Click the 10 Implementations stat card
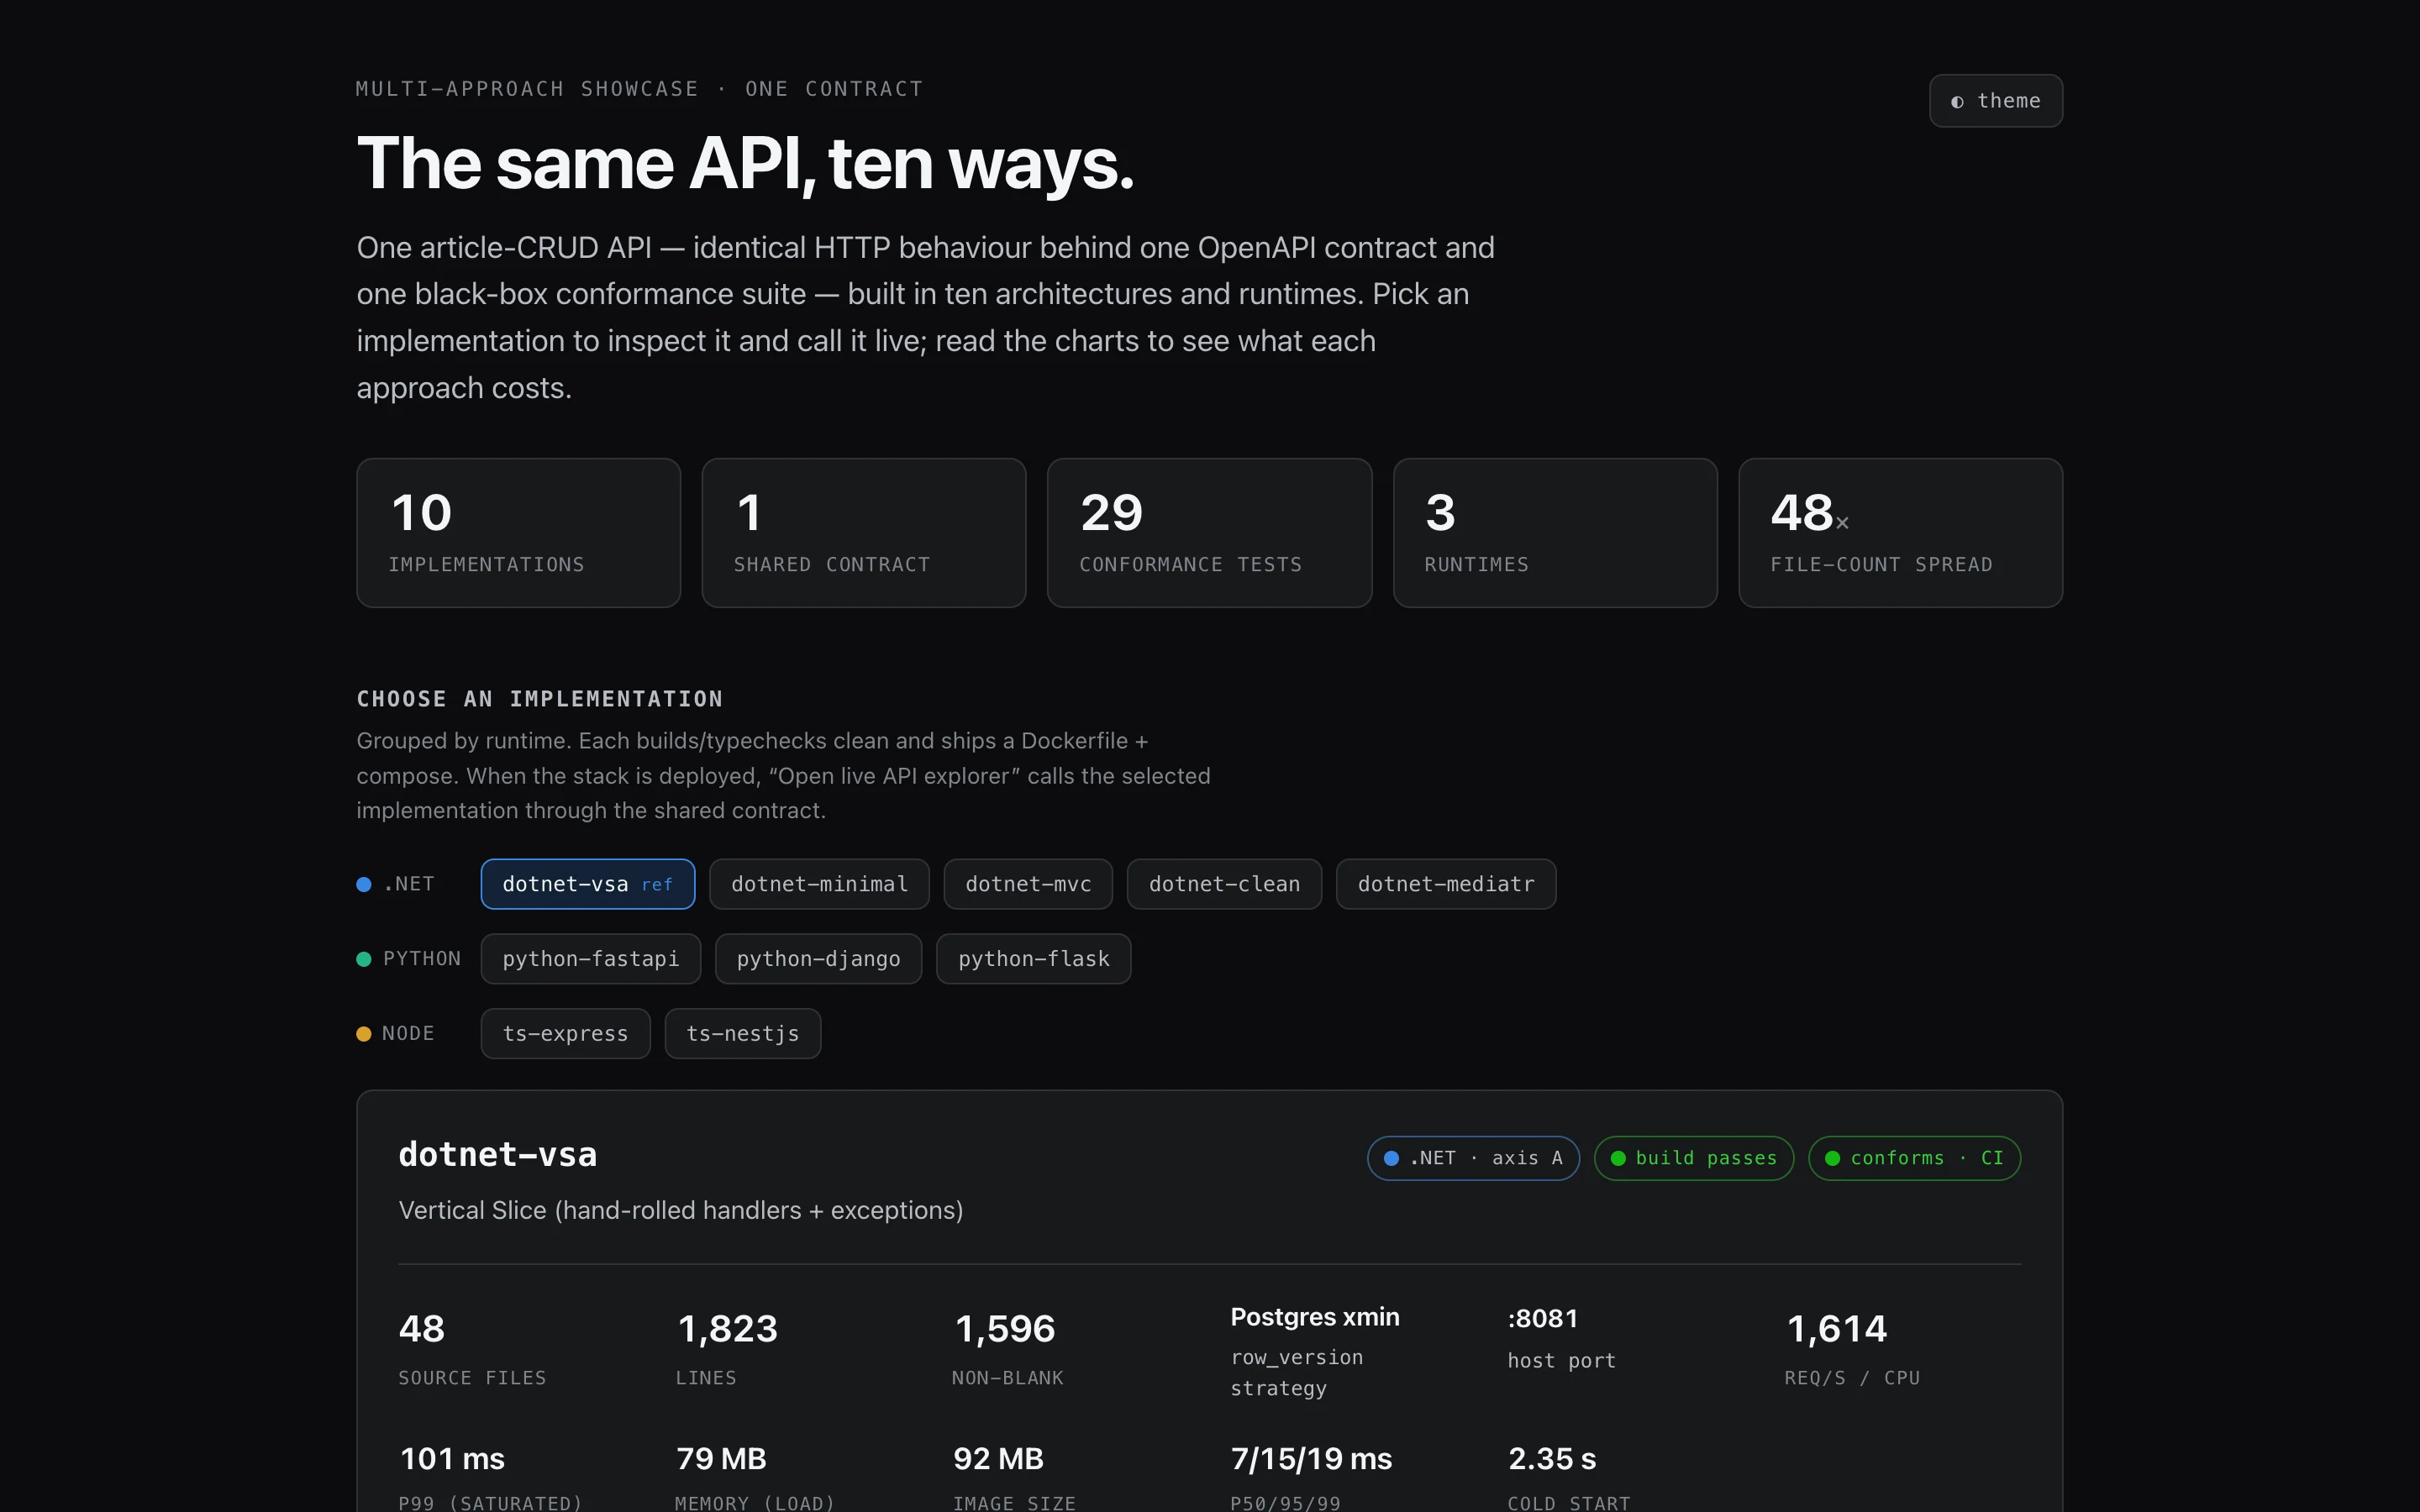 pyautogui.click(x=518, y=533)
